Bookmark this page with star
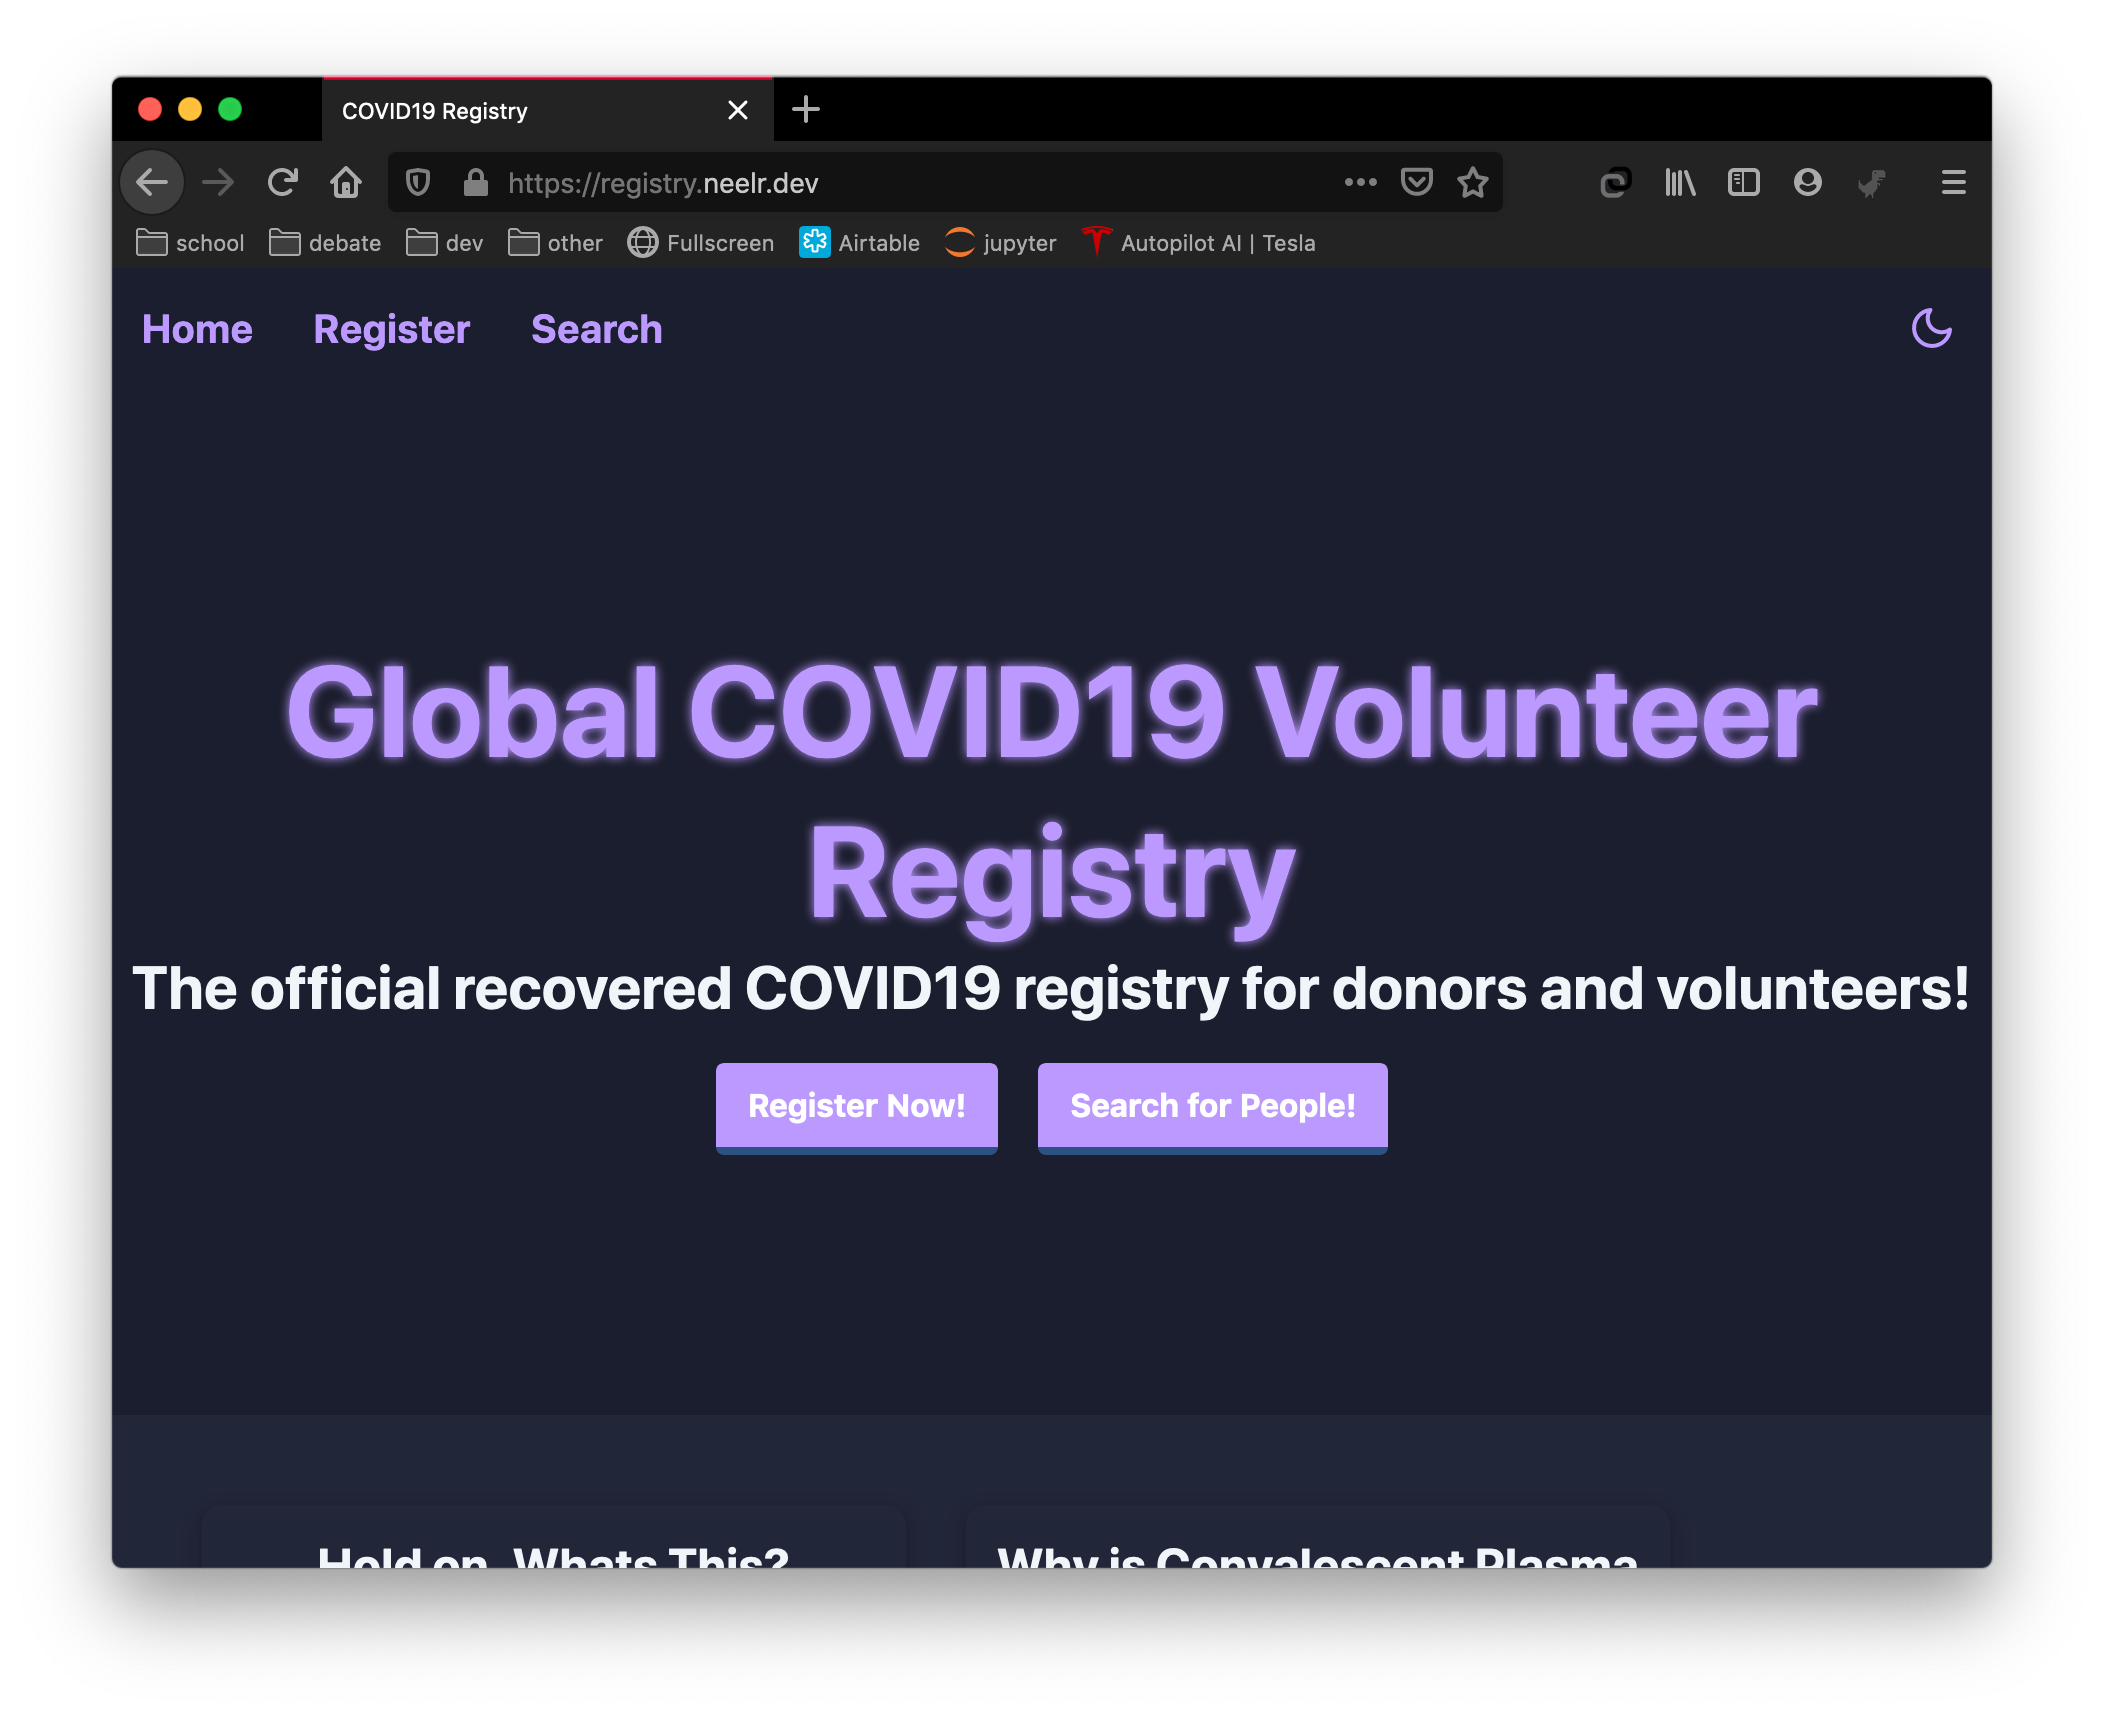Screen dimensions: 2104x1716 [1472, 183]
